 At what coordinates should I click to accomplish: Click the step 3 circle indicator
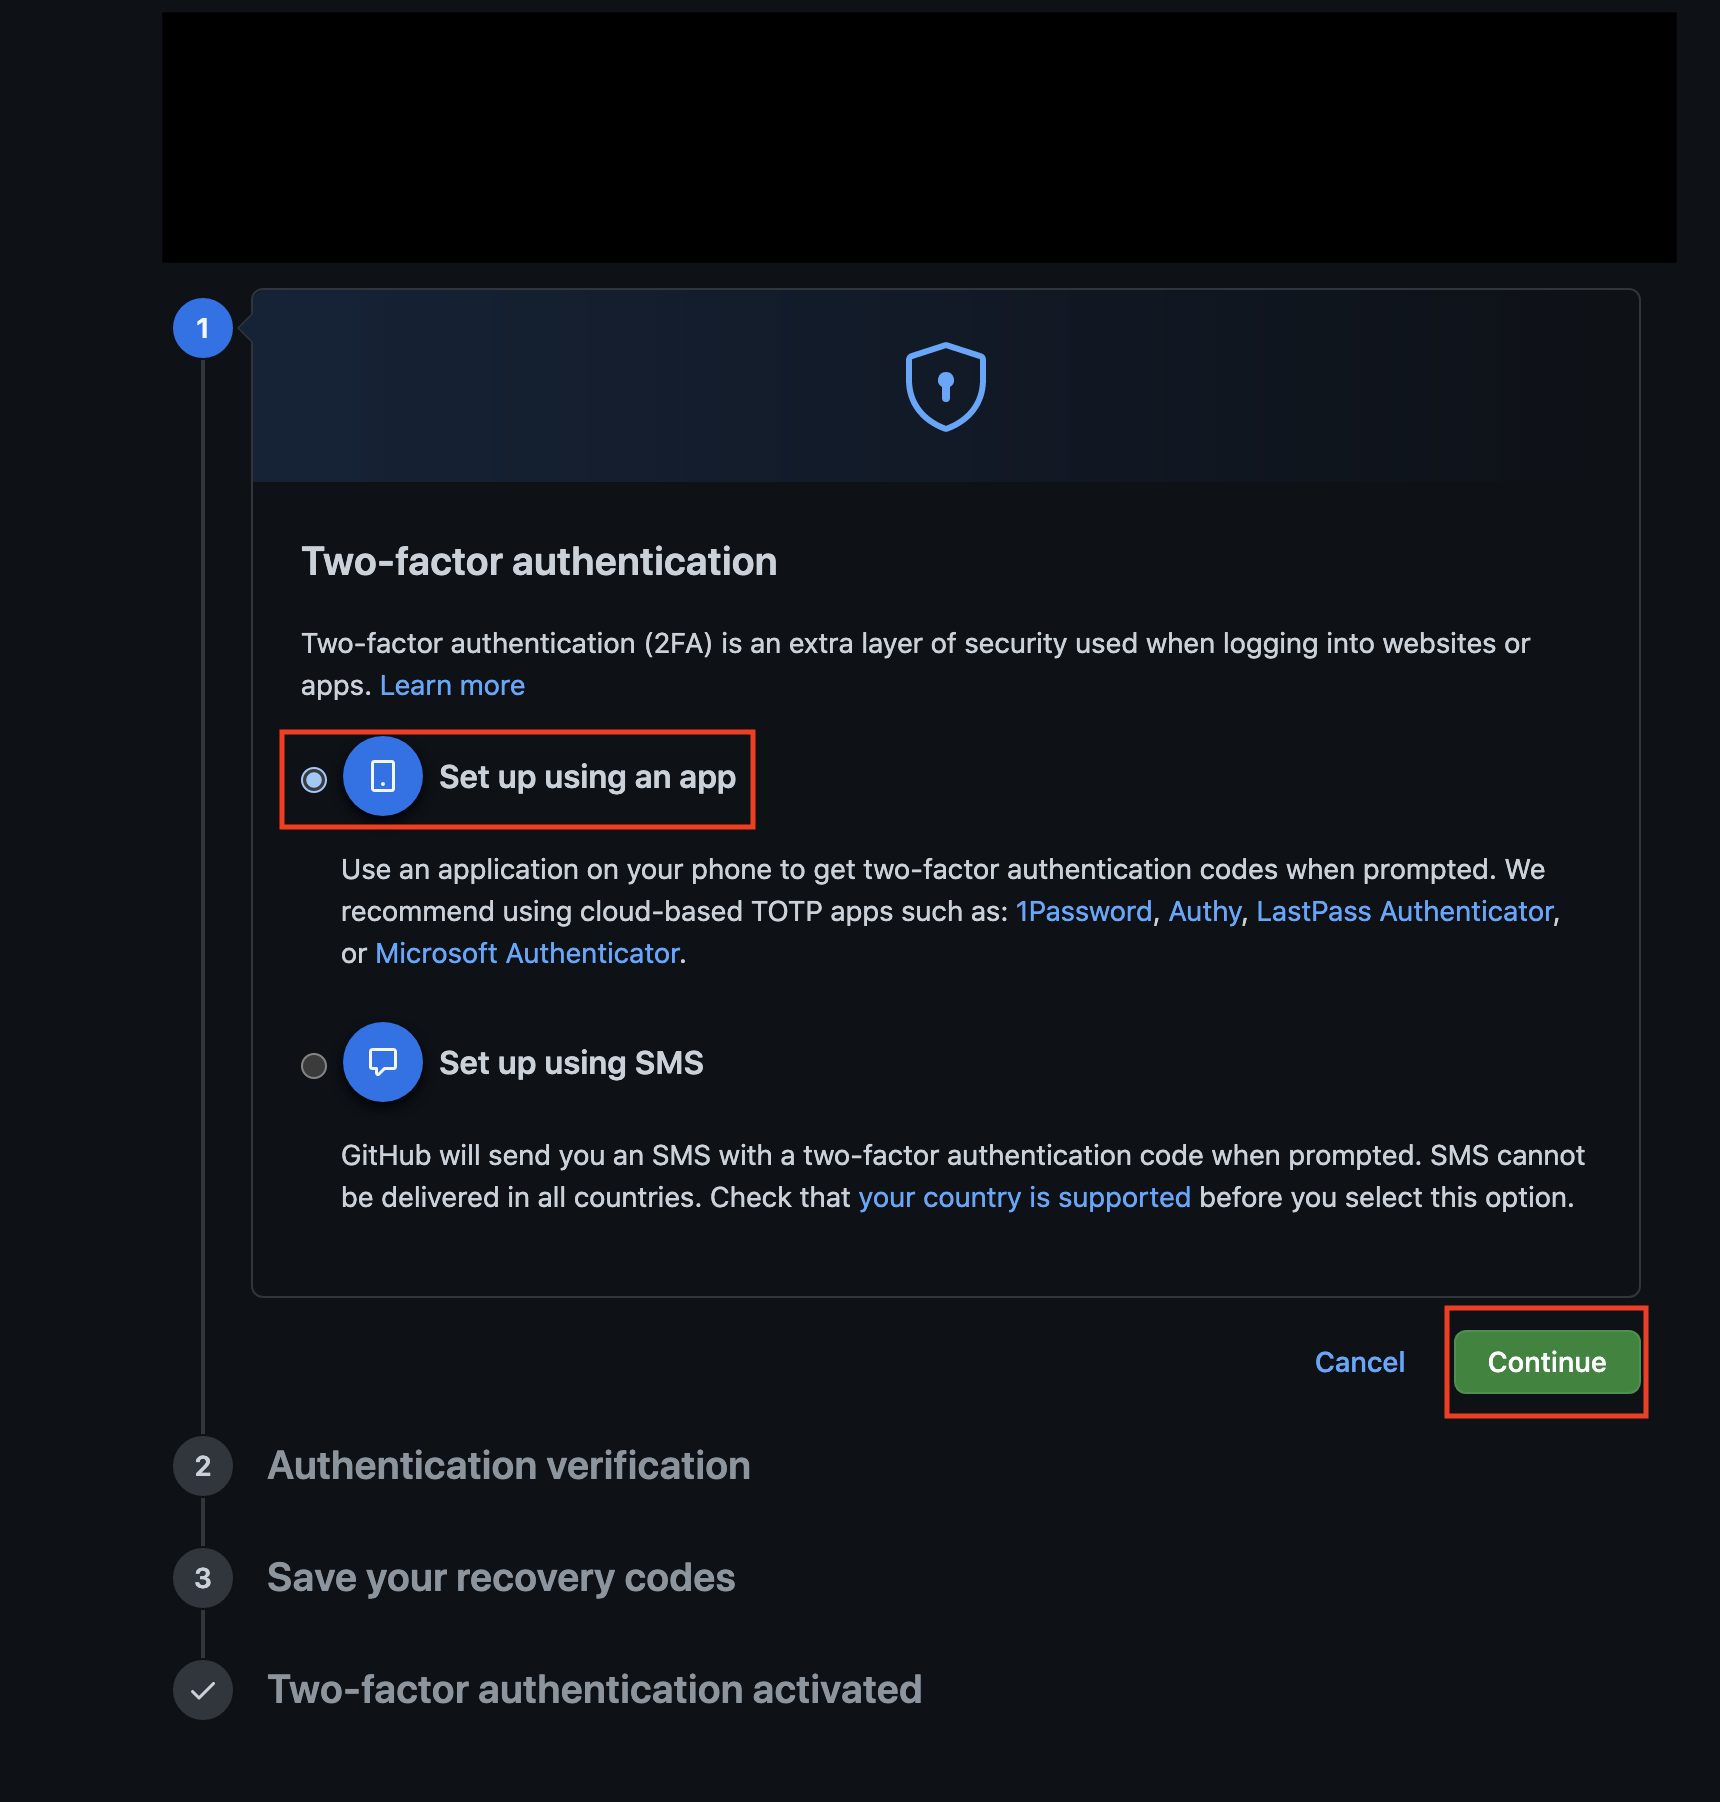[202, 1578]
